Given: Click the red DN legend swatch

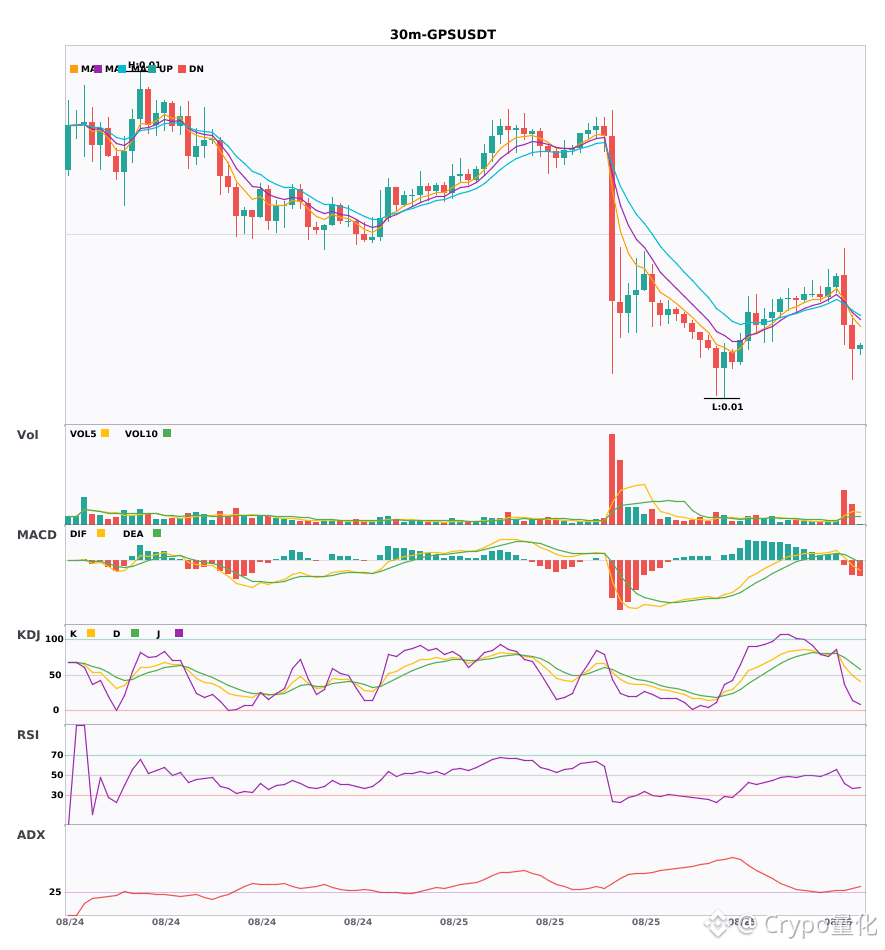Looking at the screenshot, I should [x=182, y=69].
